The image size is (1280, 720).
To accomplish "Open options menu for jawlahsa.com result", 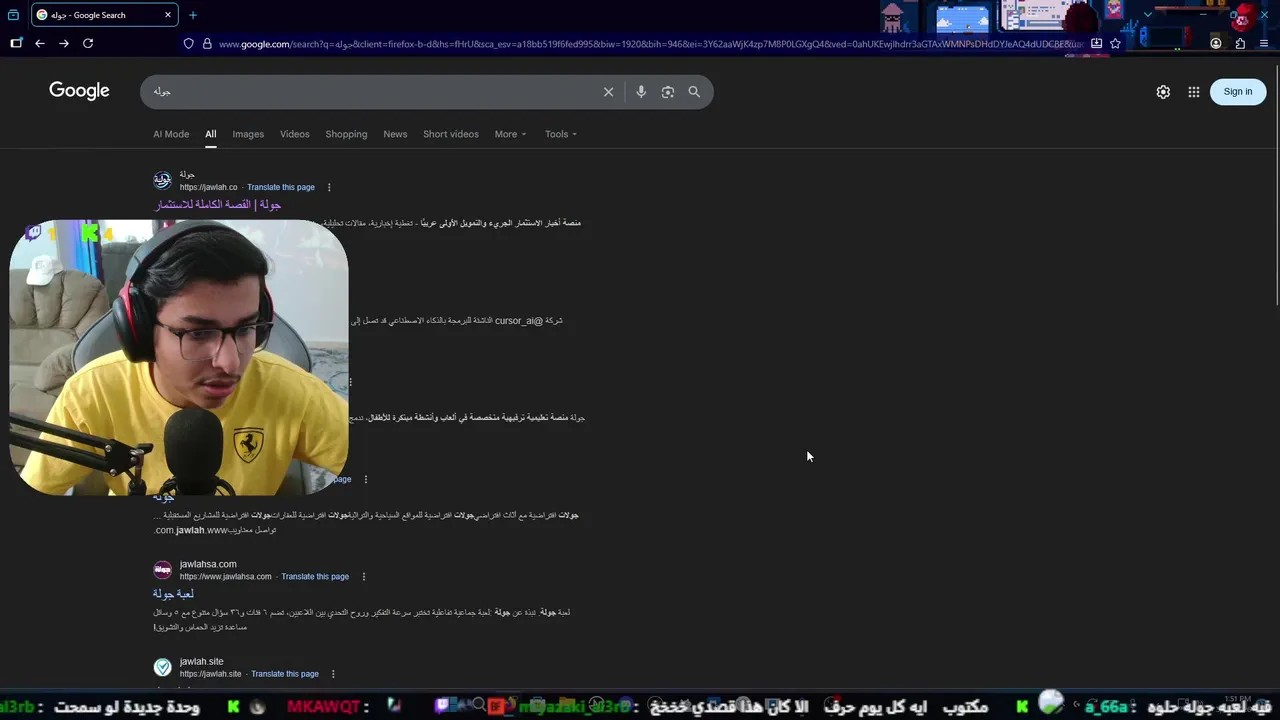I will (363, 577).
